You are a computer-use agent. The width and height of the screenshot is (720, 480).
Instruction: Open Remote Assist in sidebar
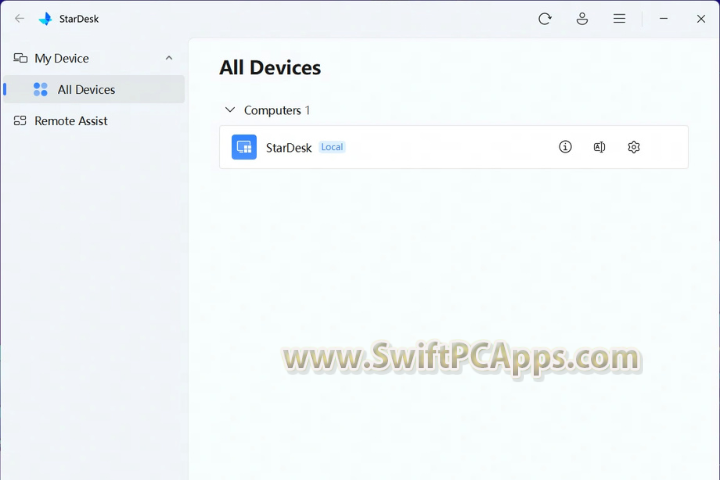(94, 121)
